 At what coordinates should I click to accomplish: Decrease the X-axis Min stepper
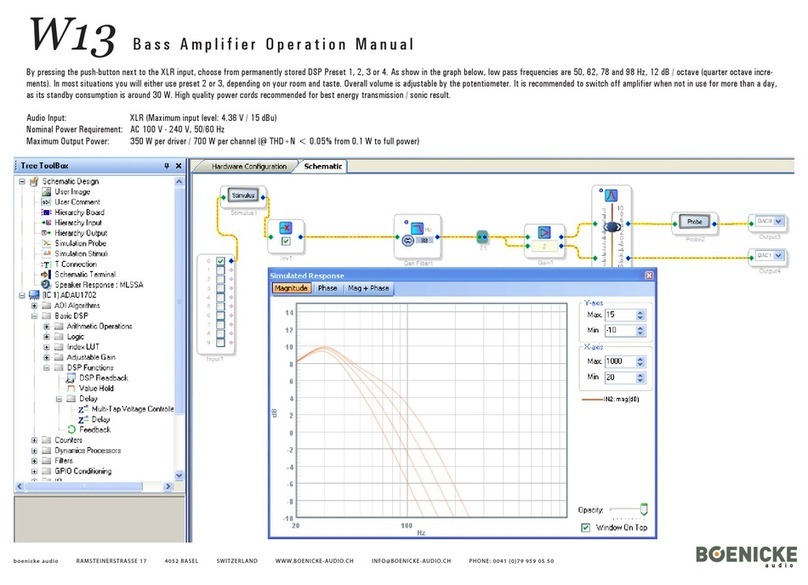click(640, 380)
